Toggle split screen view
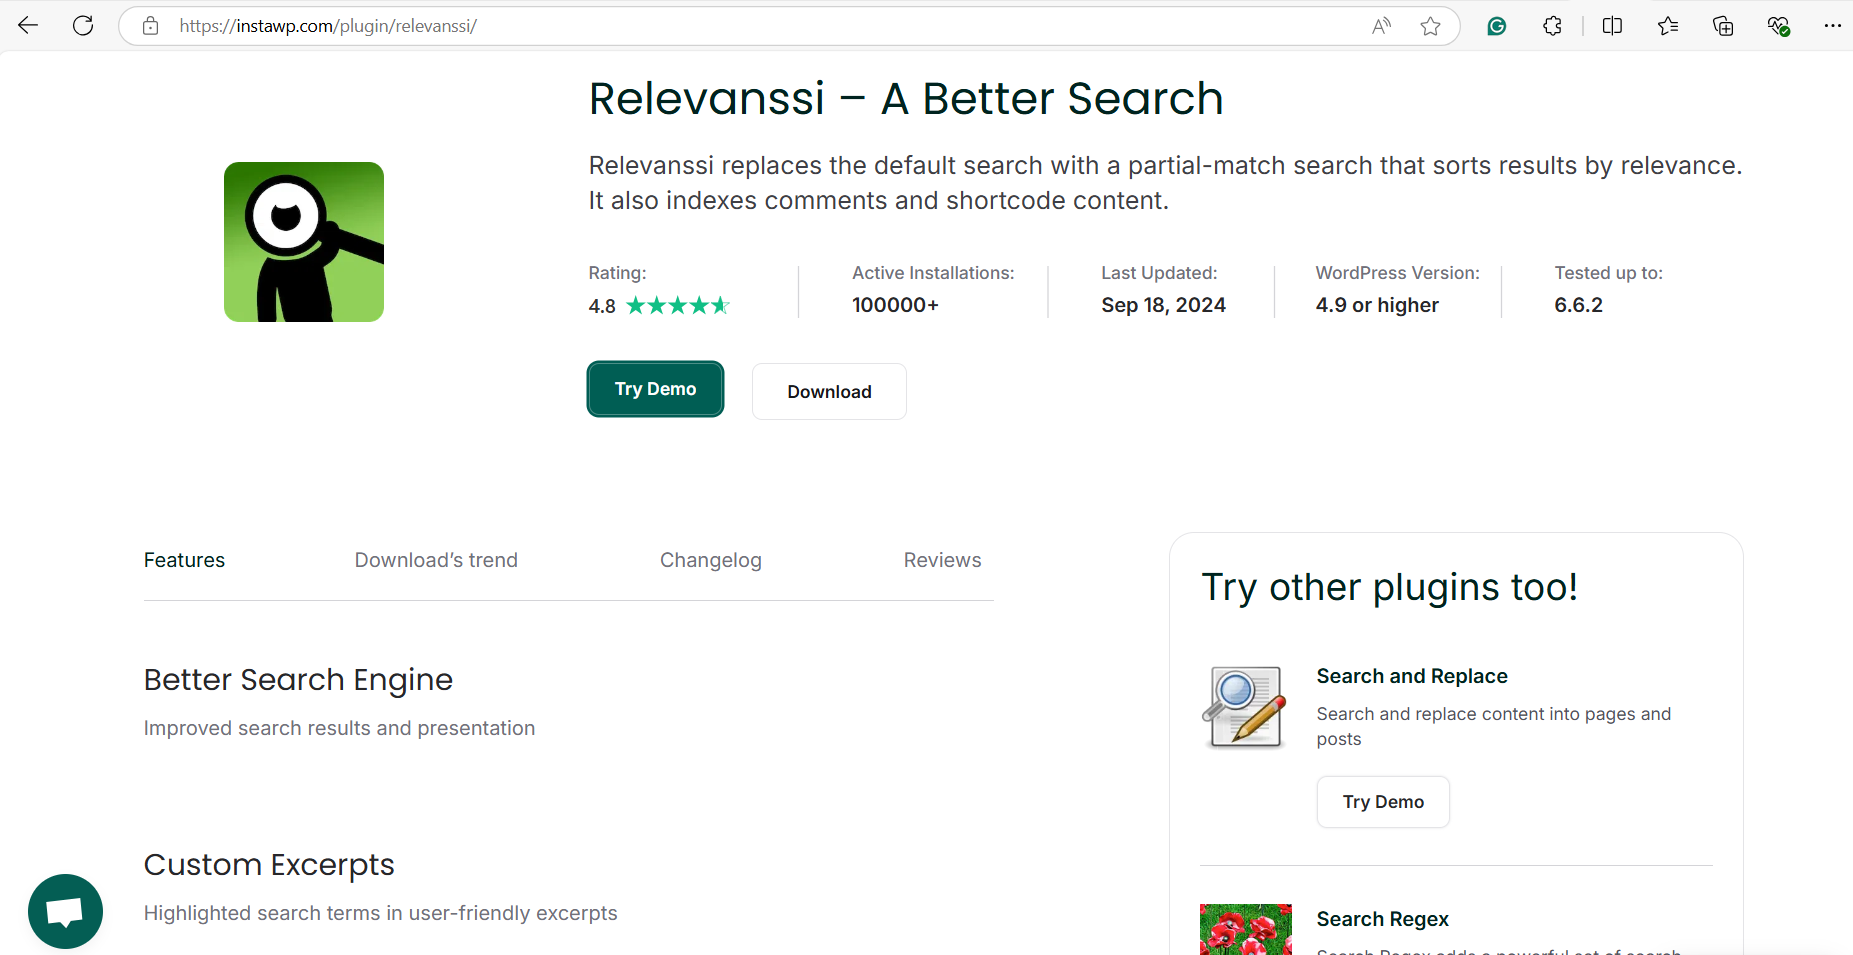Viewport: 1853px width, 955px height. click(1612, 26)
